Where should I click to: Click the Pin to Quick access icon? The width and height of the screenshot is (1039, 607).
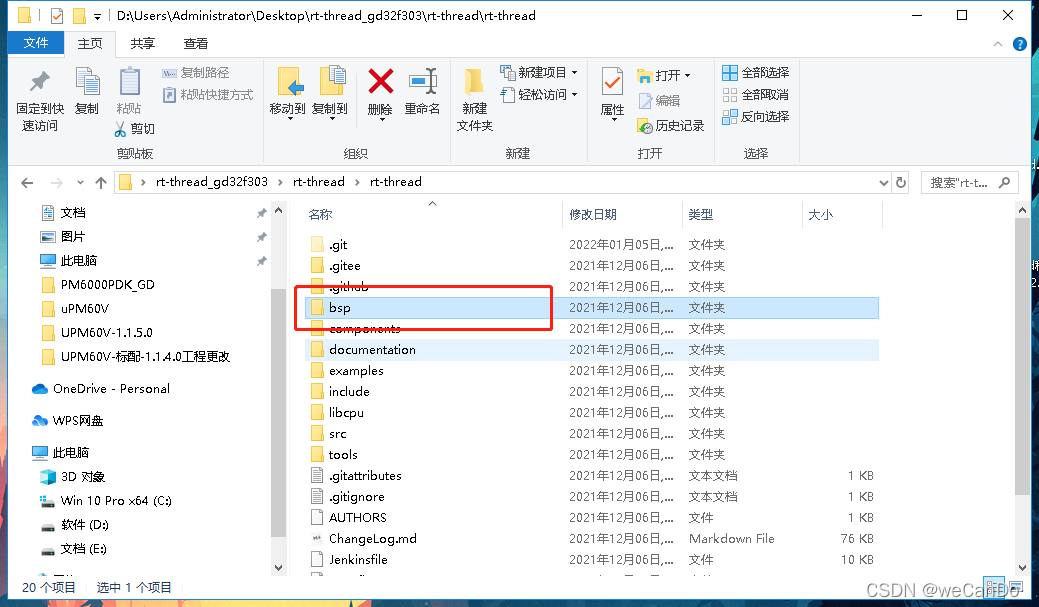point(40,82)
